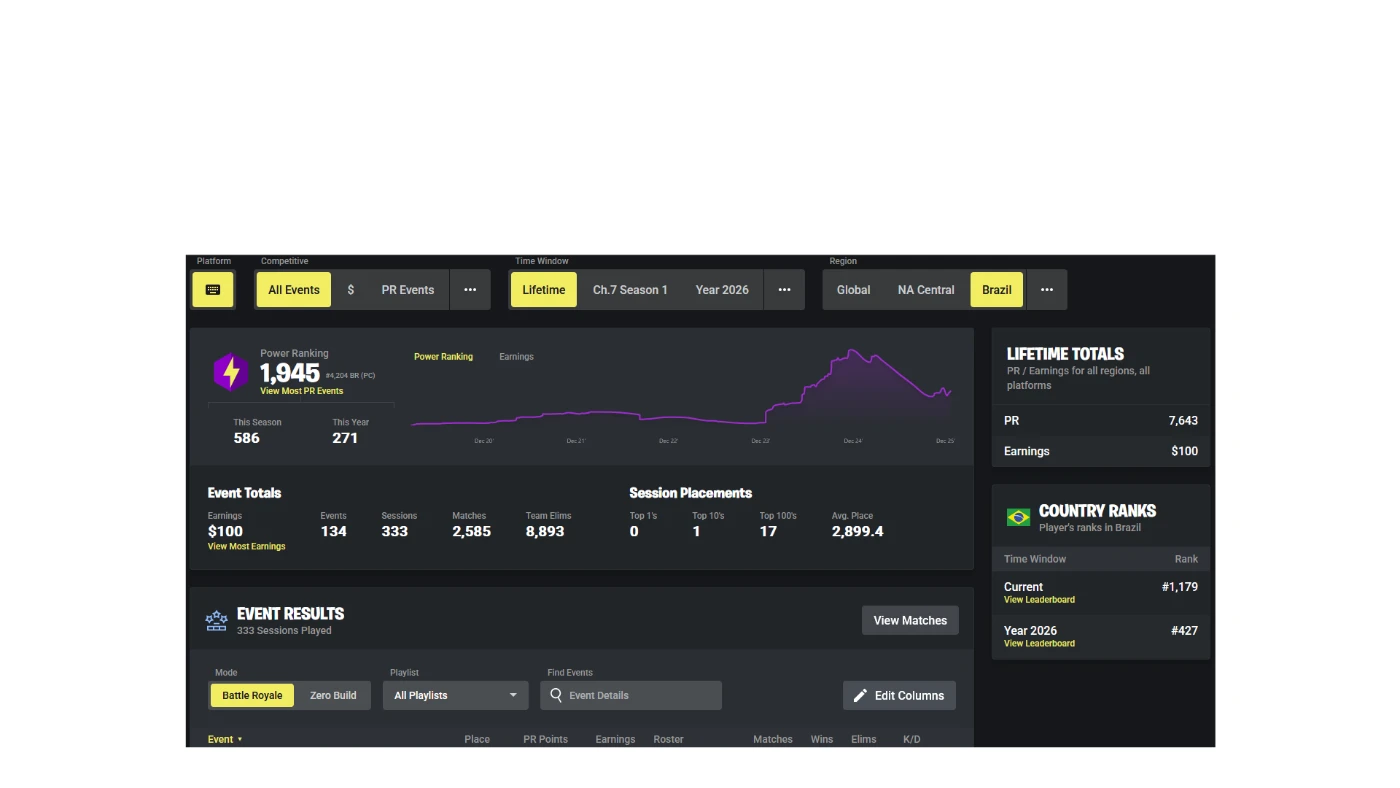Viewport: 1400px width, 788px height.
Task: Click the Event Results podium icon
Action: [x=217, y=621]
